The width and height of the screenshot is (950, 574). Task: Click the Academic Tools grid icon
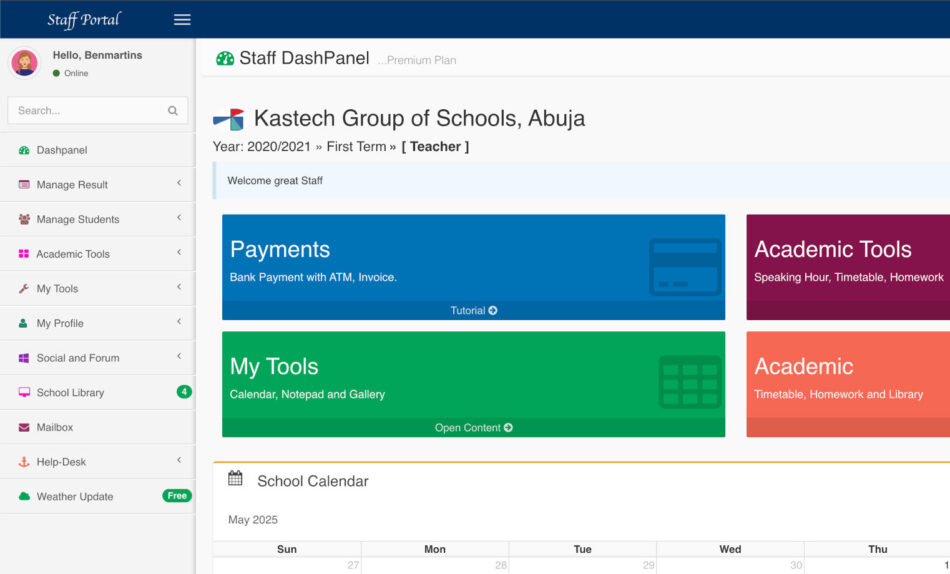click(x=24, y=254)
